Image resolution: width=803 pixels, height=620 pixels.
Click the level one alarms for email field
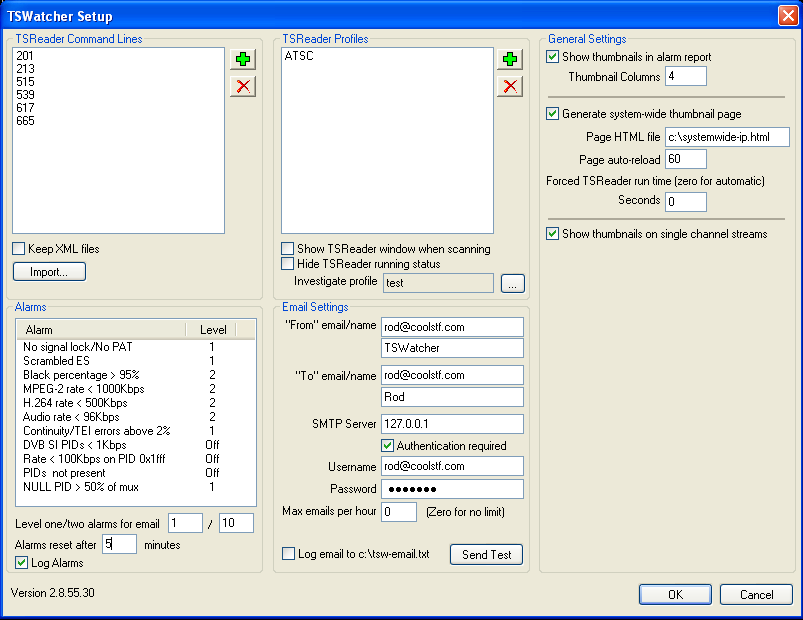point(185,523)
